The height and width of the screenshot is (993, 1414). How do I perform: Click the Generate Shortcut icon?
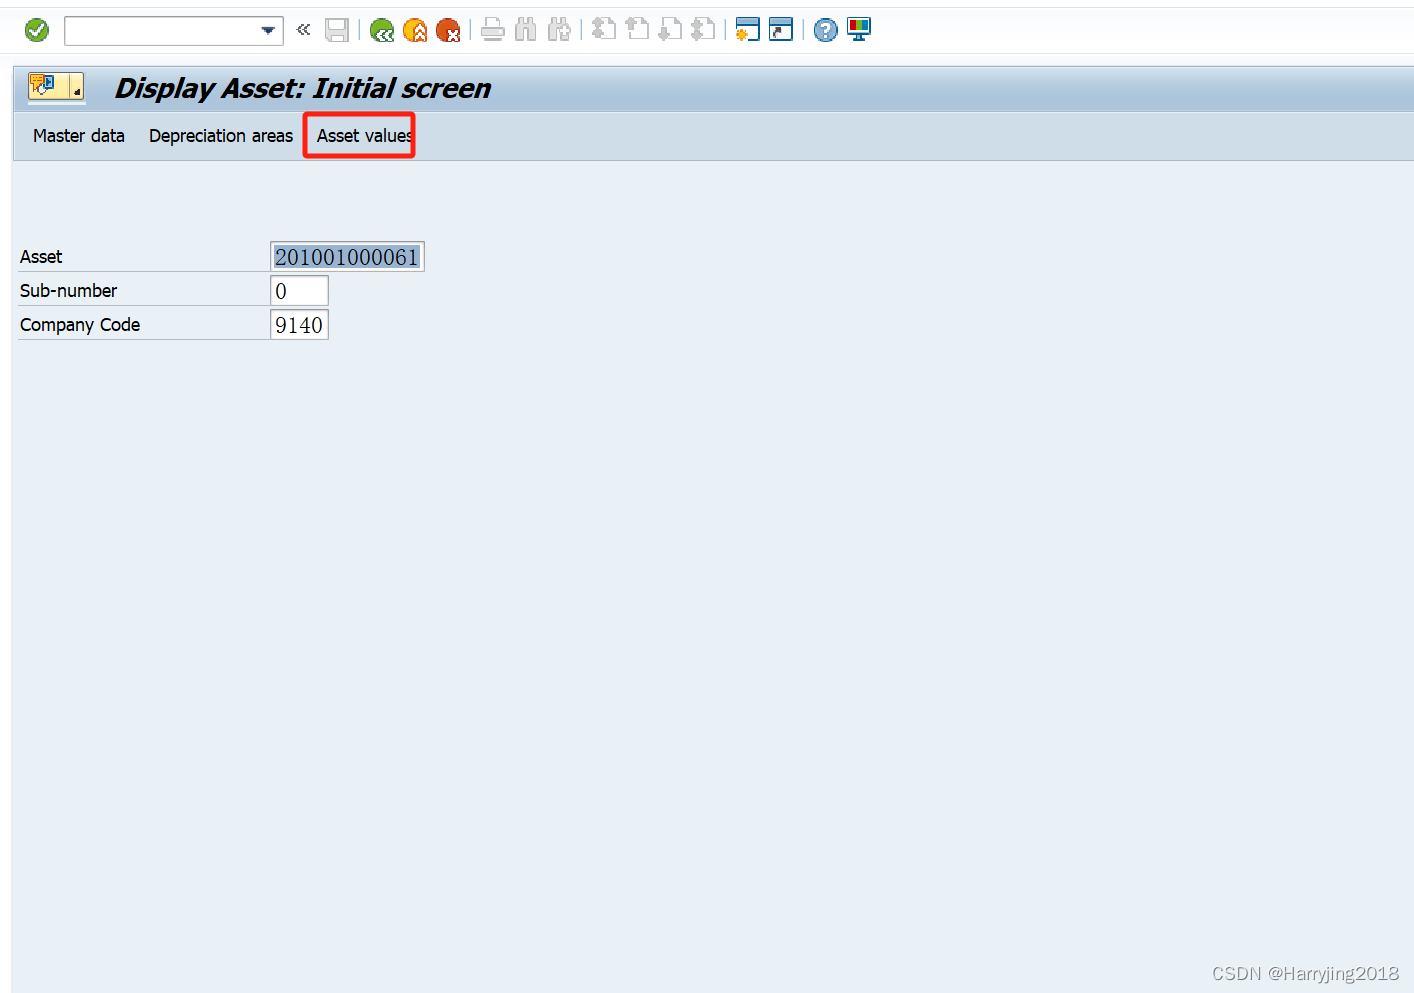coord(781,30)
